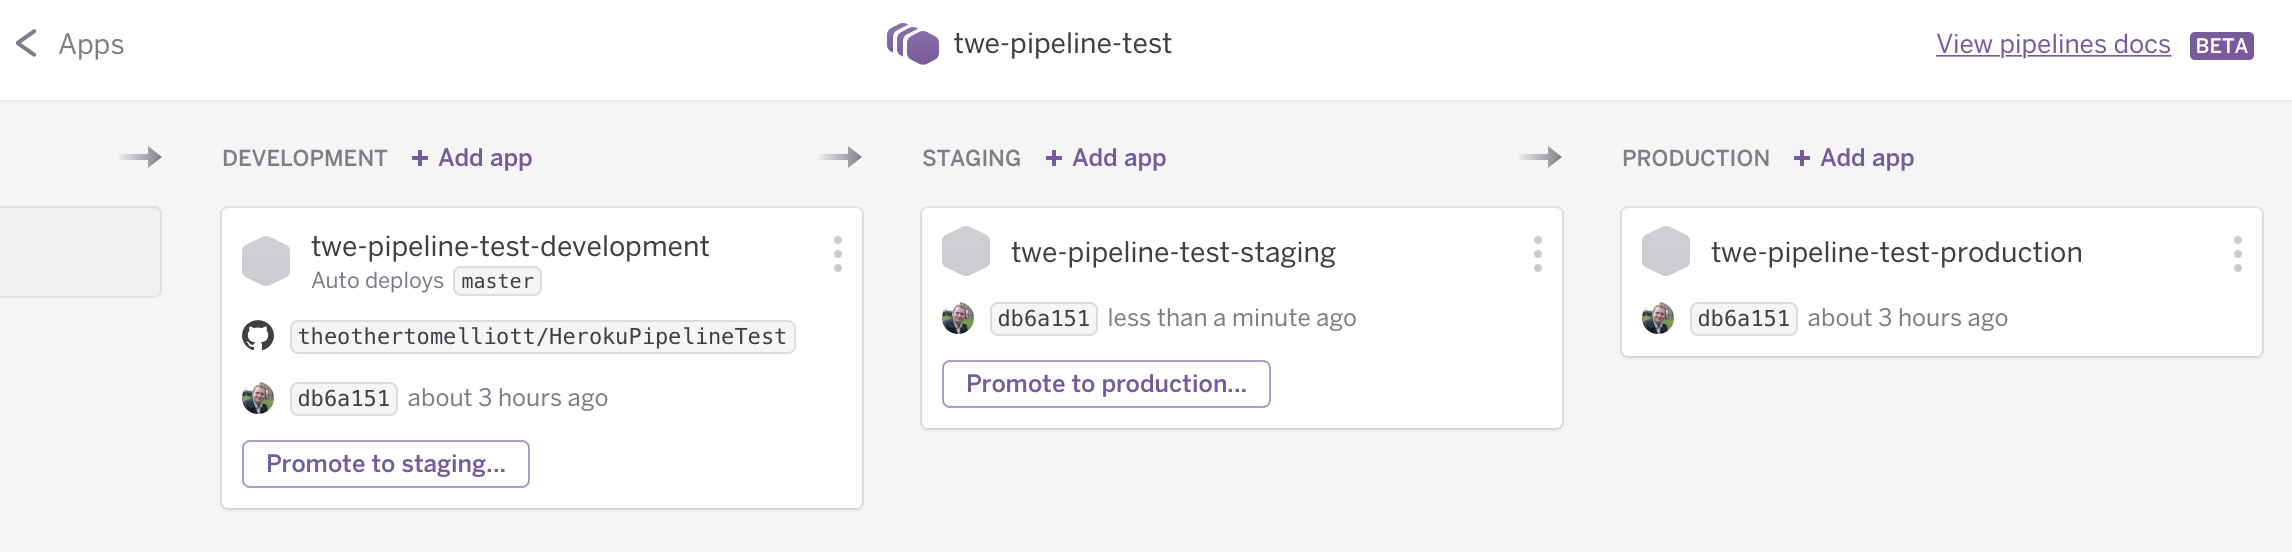Image resolution: width=2292 pixels, height=552 pixels.
Task: Click Add app under Staging
Action: pos(1107,158)
